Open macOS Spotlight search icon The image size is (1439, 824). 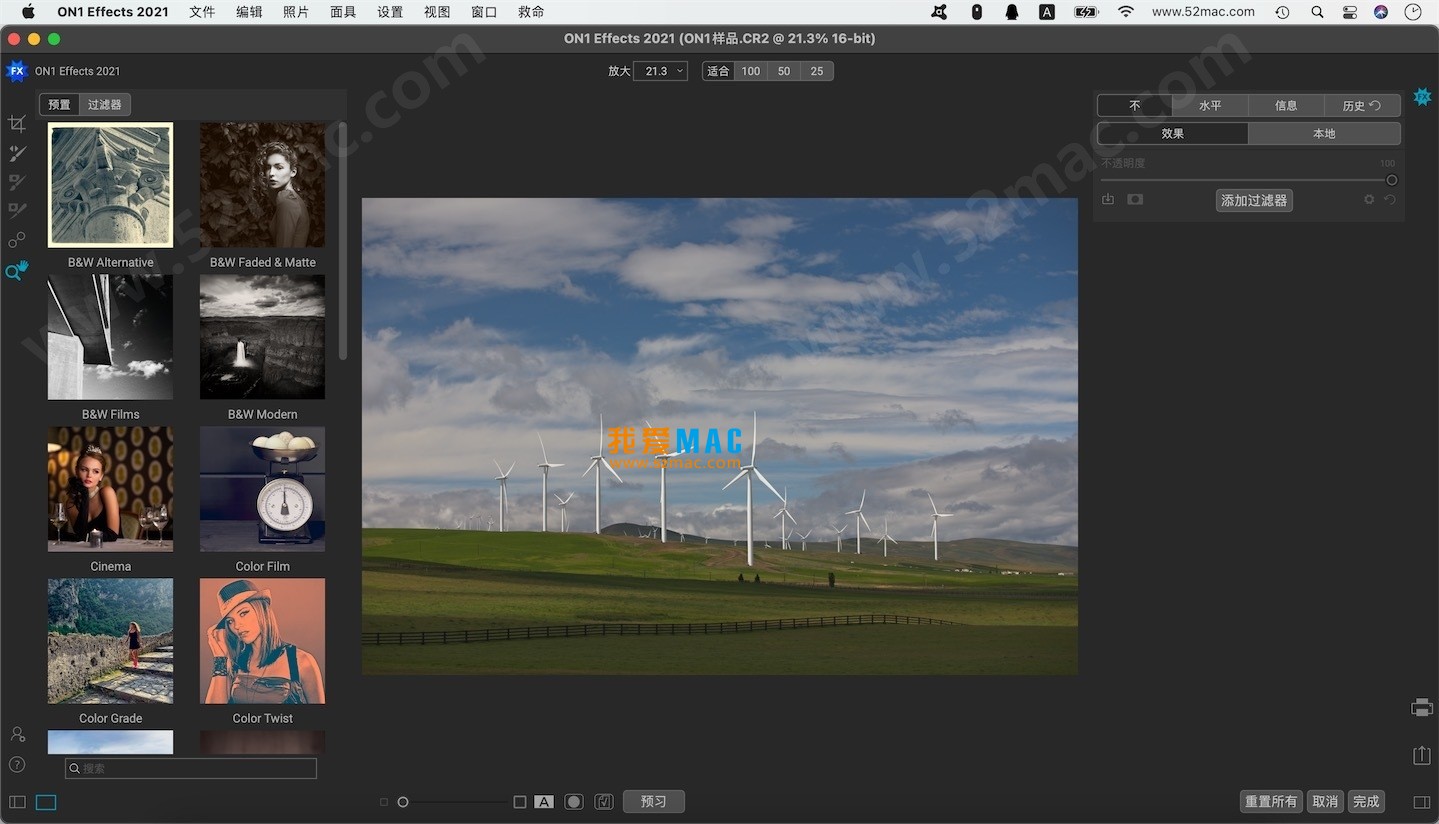coord(1317,12)
